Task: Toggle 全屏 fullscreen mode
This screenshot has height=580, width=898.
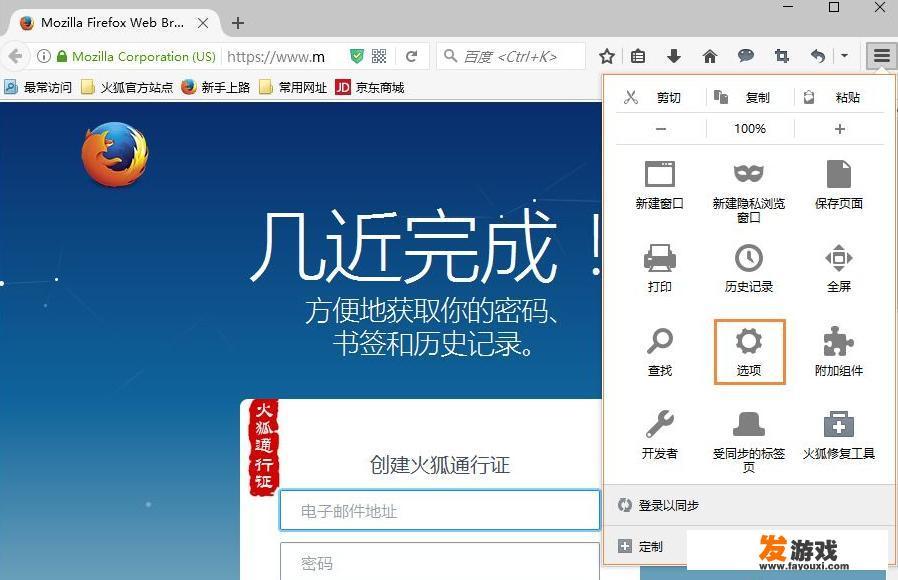Action: pos(838,268)
